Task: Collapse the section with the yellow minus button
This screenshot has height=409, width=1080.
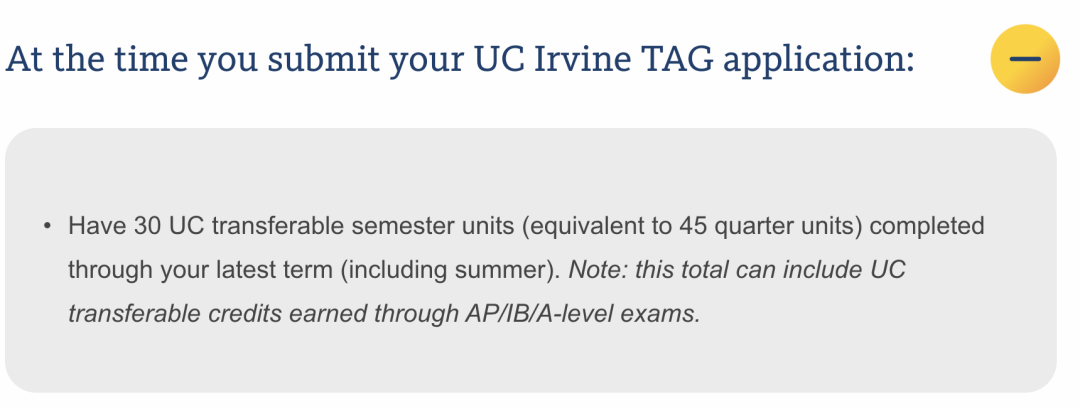Action: coord(1025,59)
